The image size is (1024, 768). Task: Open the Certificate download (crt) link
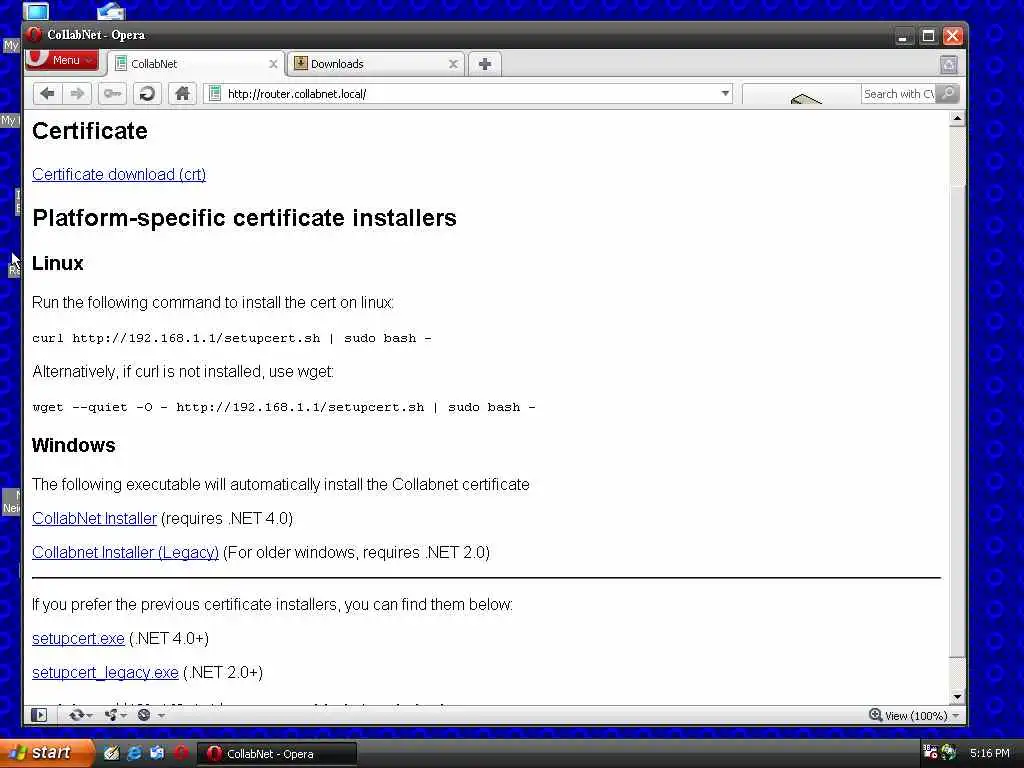pyautogui.click(x=119, y=174)
